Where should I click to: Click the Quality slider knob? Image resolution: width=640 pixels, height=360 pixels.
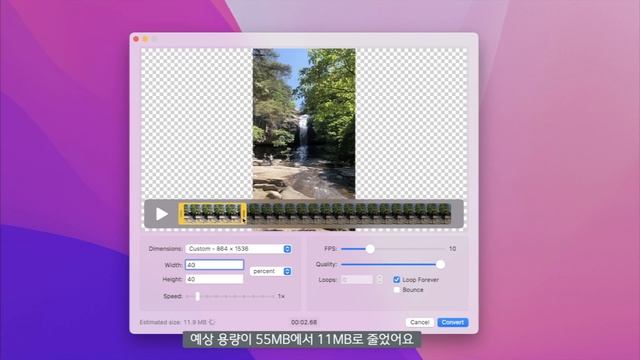pos(440,264)
